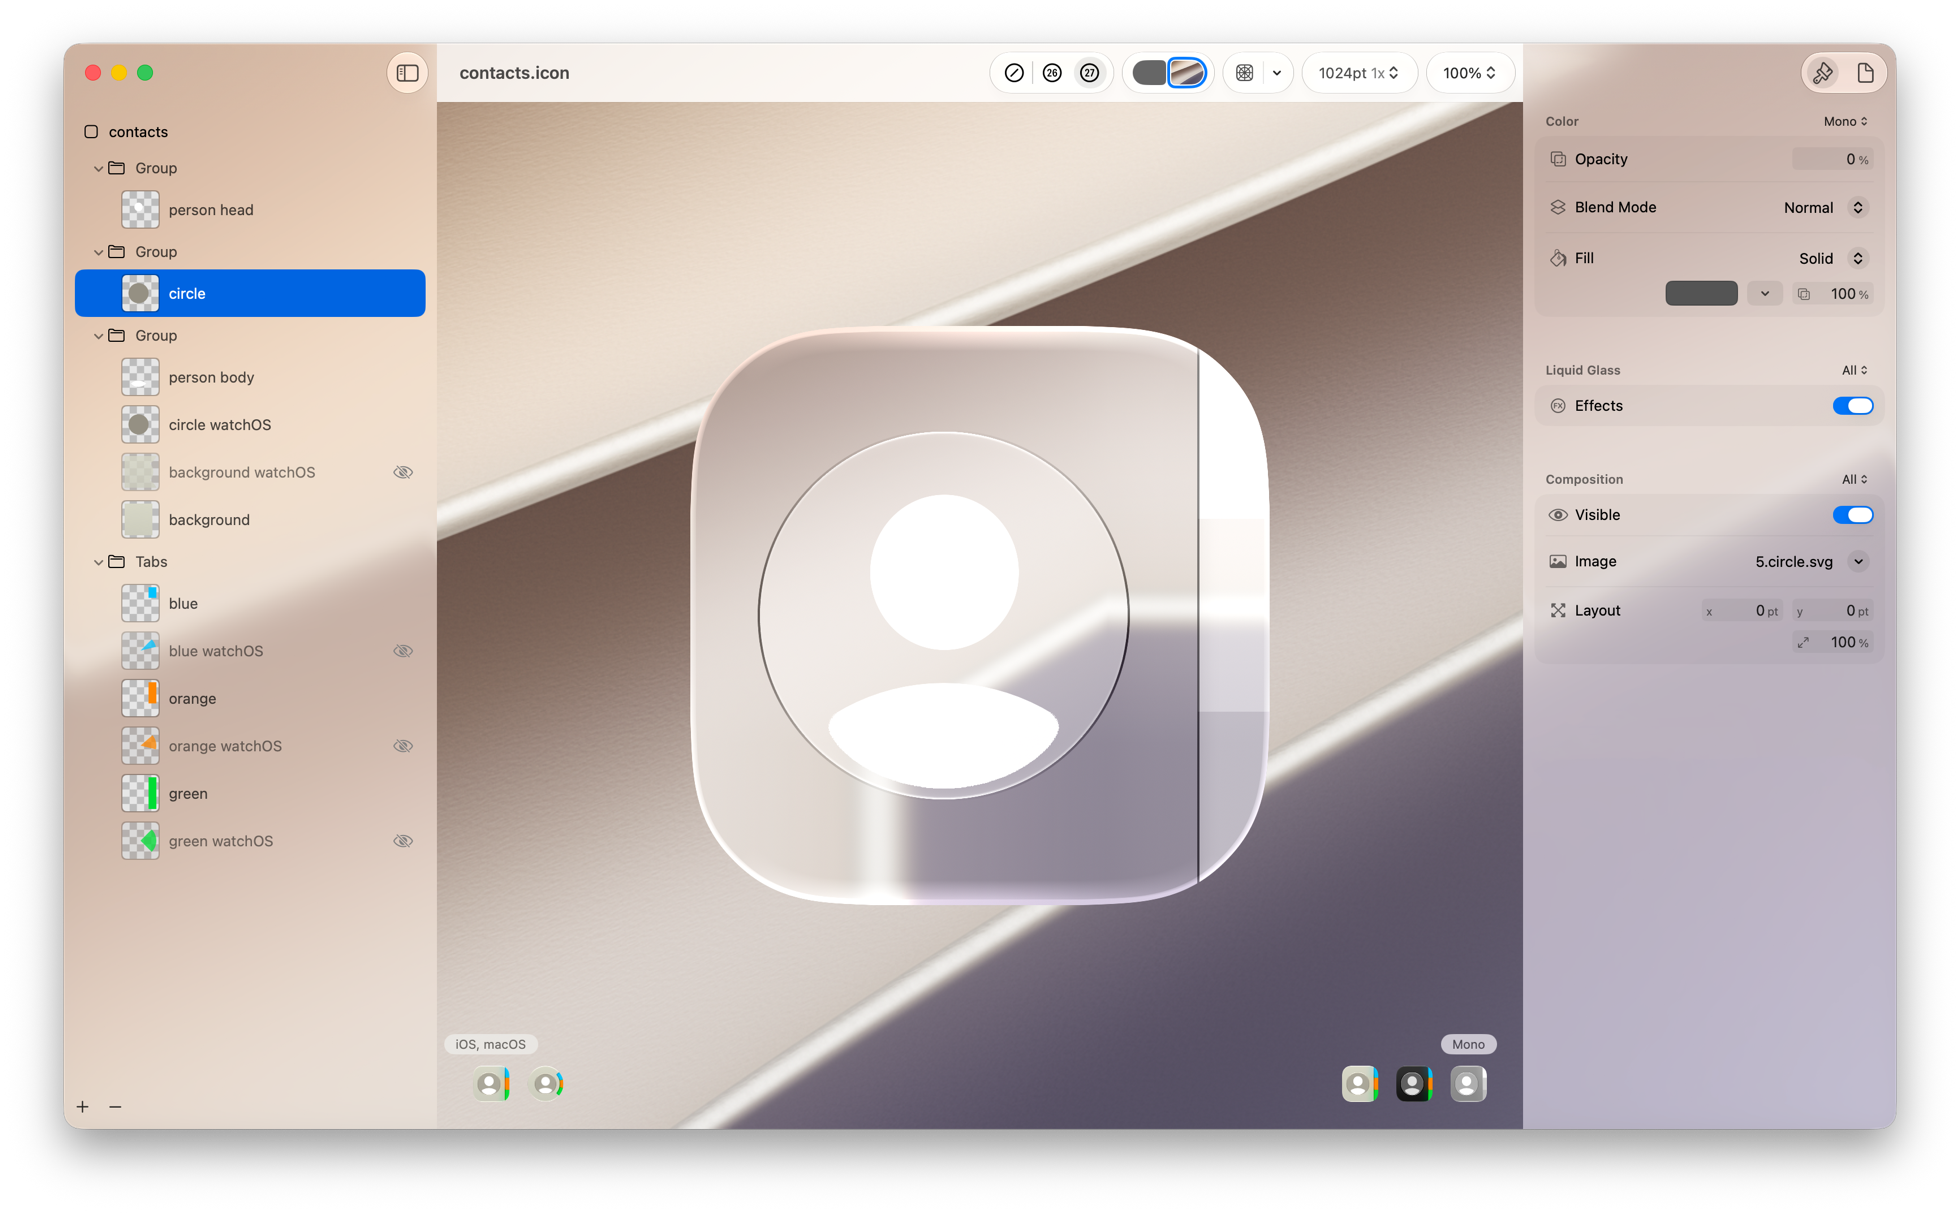
Task: Click the Blend Mode stack icon
Action: pos(1558,208)
